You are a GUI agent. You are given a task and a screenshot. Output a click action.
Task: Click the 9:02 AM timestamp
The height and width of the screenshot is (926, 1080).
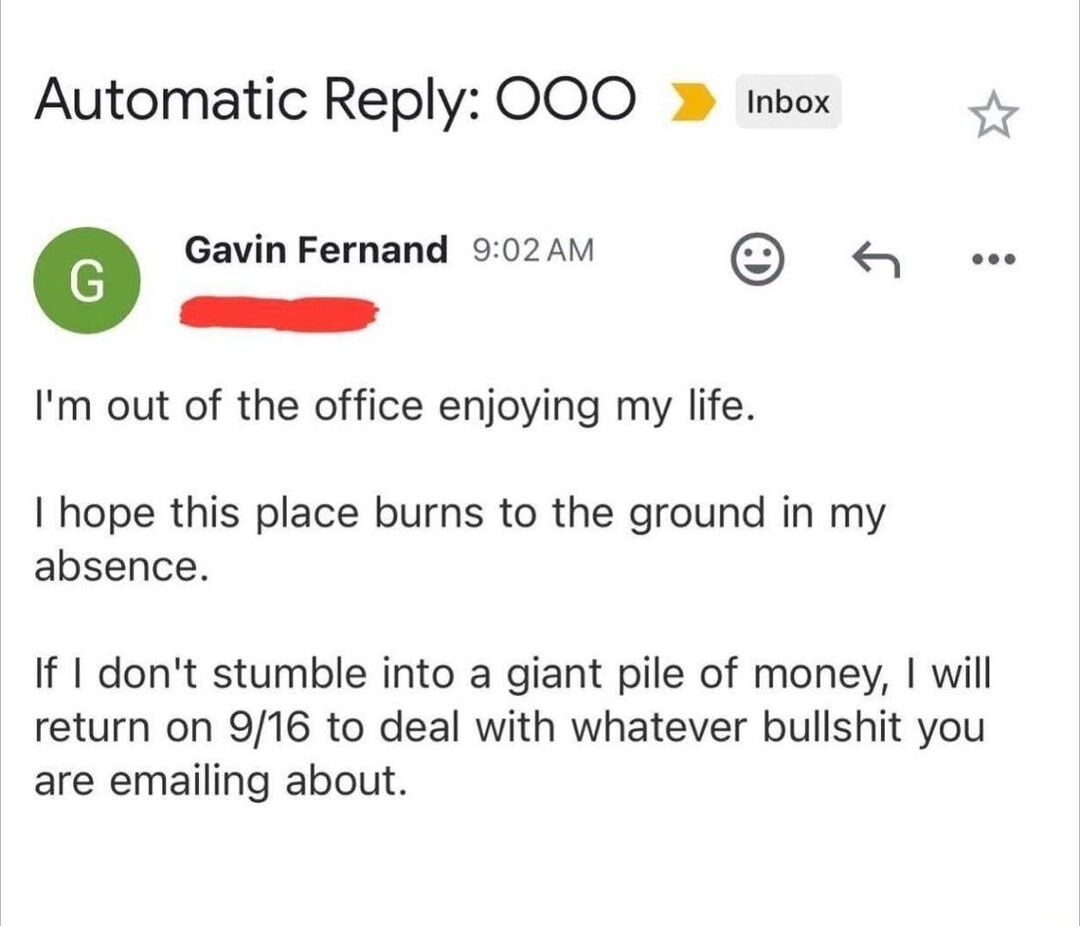pos(533,250)
